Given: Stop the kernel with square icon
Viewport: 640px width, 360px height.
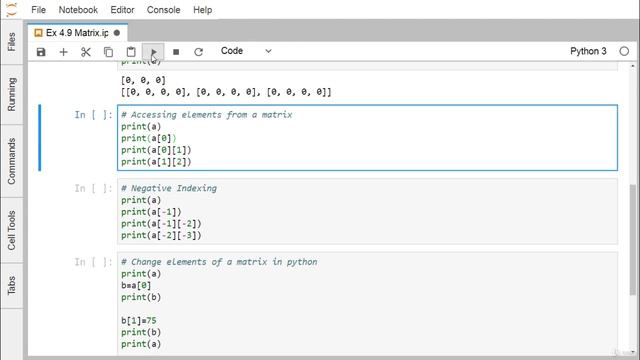Looking at the screenshot, I should coord(176,52).
